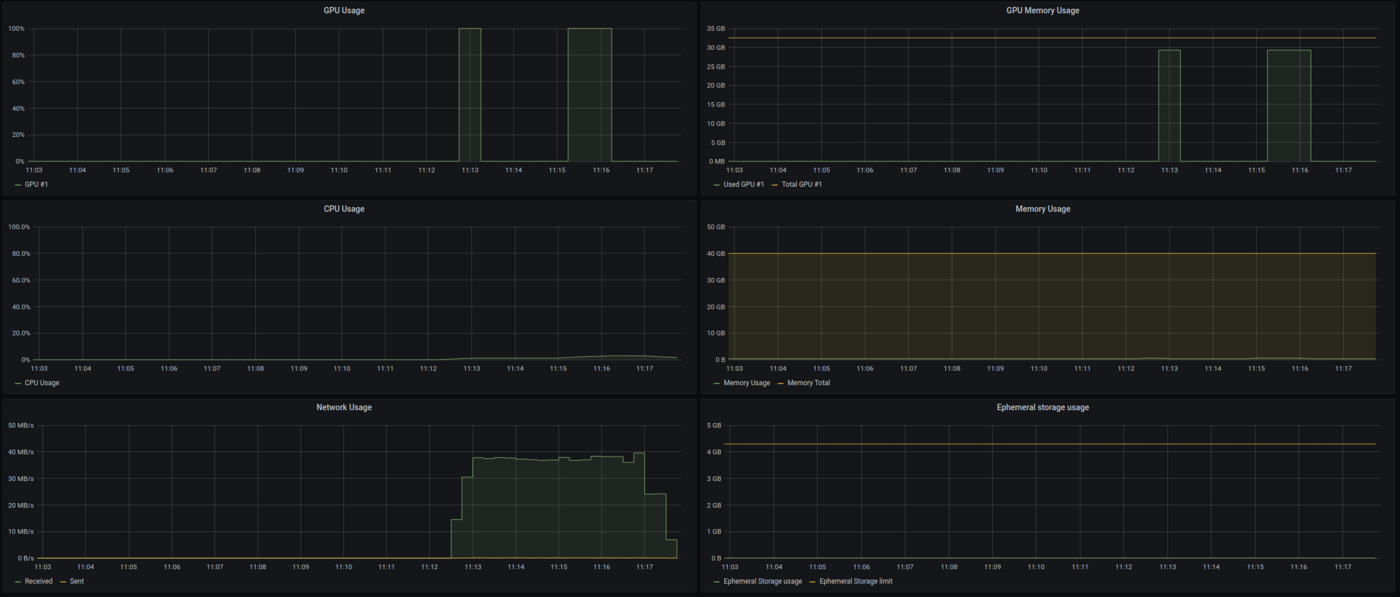Click the first GPU Memory spike near 11:13
The width and height of the screenshot is (1400, 597).
1169,105
